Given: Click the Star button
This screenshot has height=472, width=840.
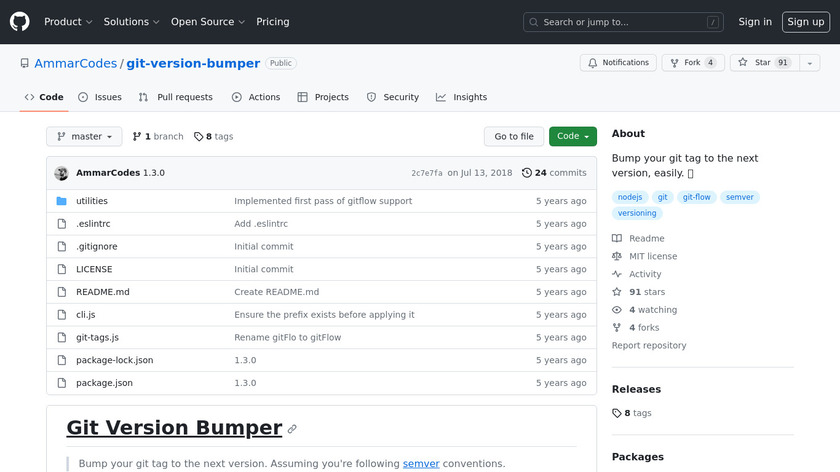Looking at the screenshot, I should tap(755, 63).
